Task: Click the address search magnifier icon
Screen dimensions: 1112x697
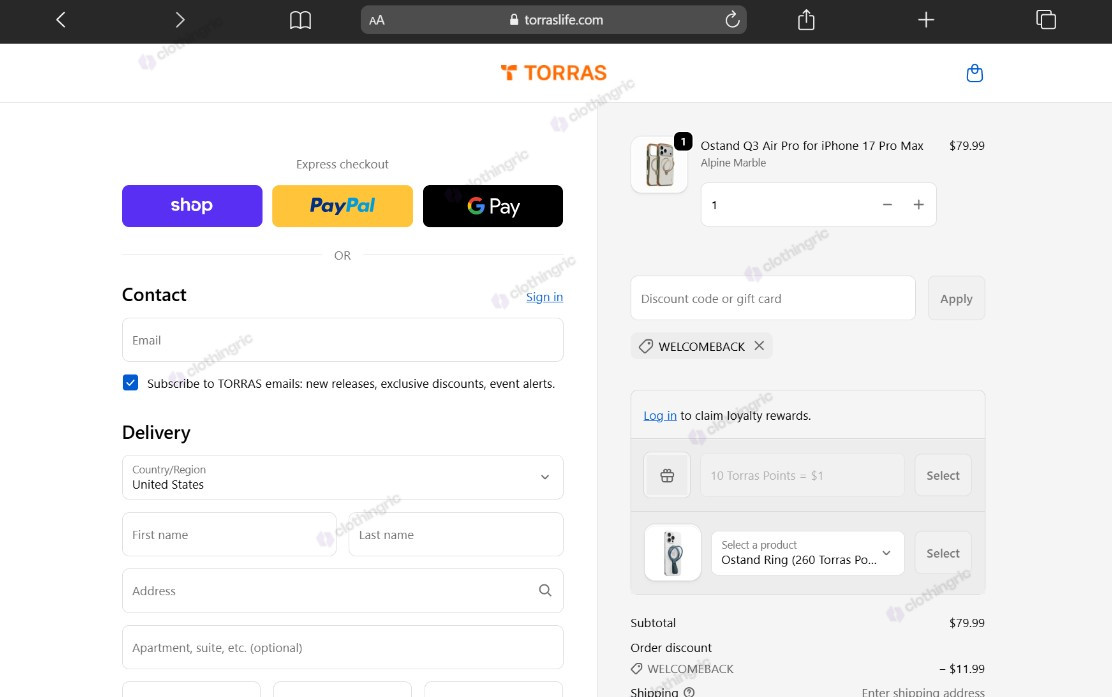Action: click(x=545, y=590)
